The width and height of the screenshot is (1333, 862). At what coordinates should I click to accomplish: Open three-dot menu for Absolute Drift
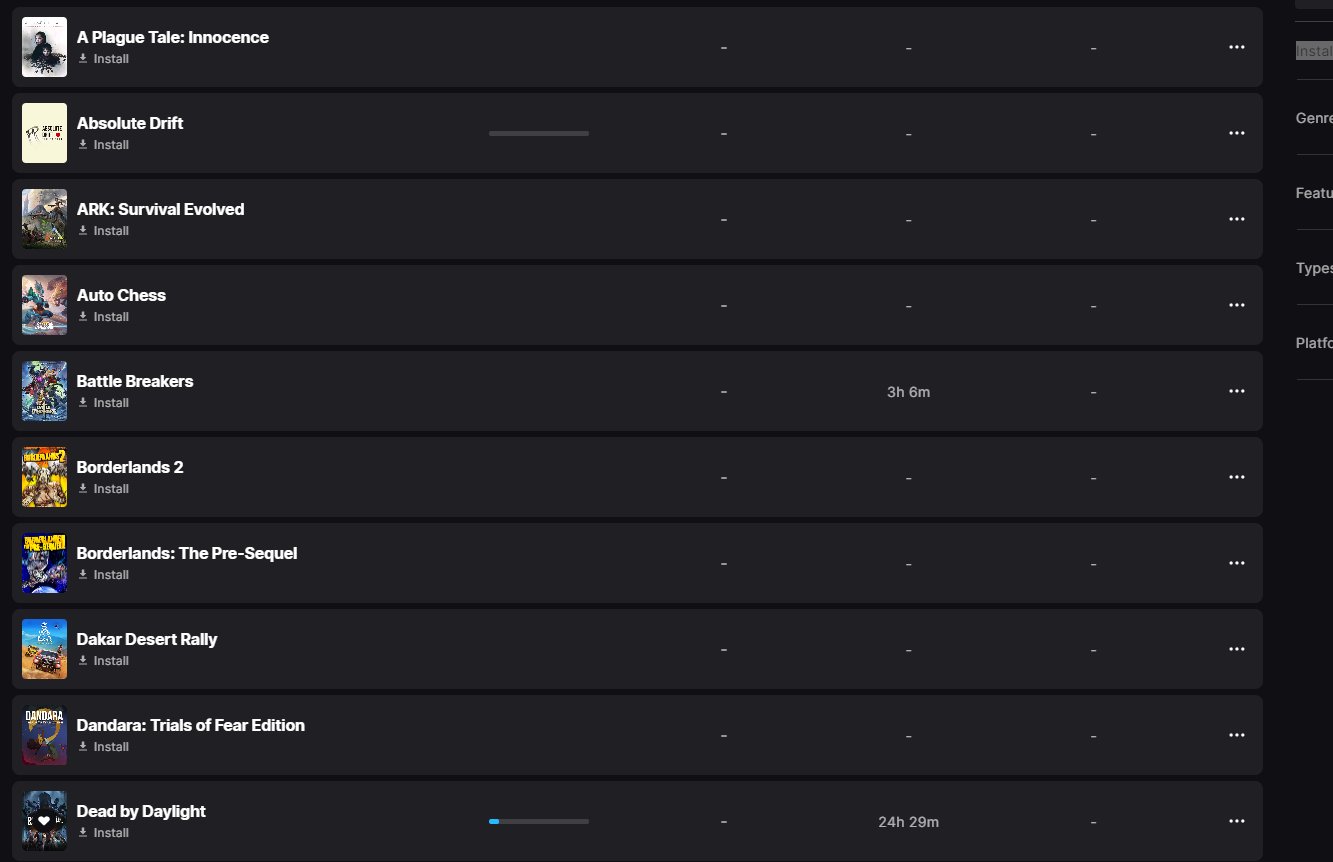click(1236, 133)
